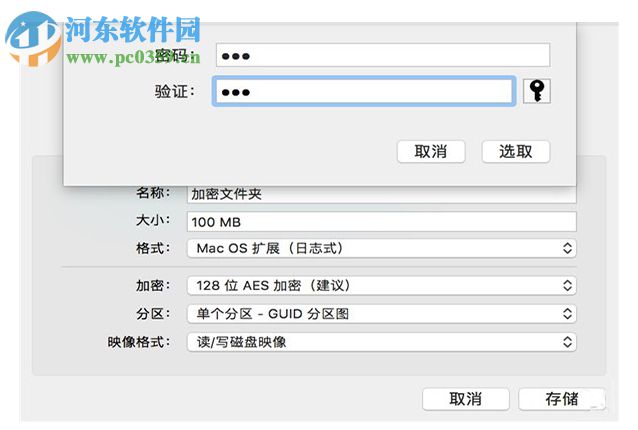Click the 密码 password field

(383, 55)
